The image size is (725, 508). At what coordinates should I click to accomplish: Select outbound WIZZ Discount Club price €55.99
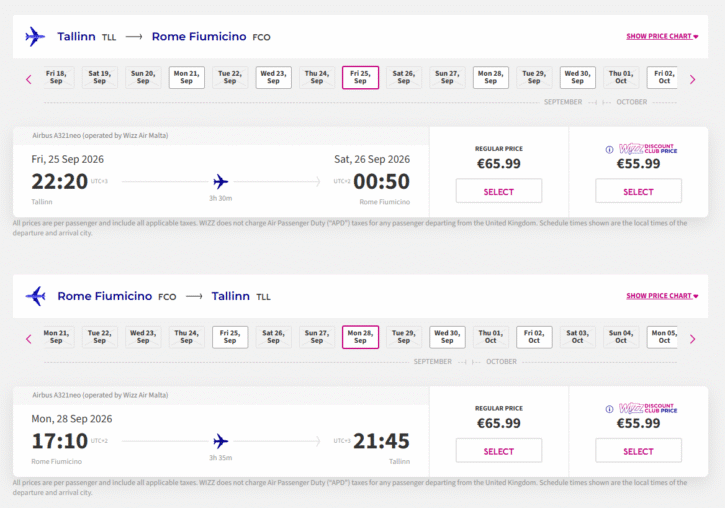(x=638, y=191)
